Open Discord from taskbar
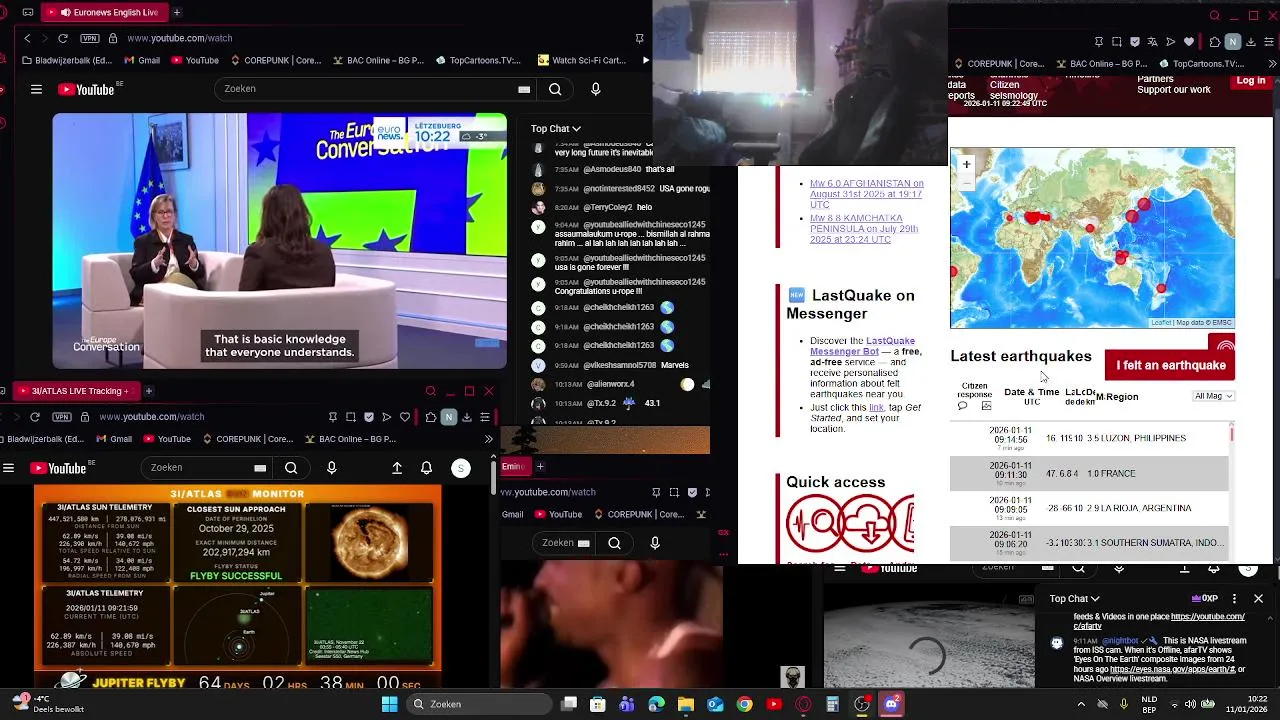1280x720 pixels. (891, 704)
